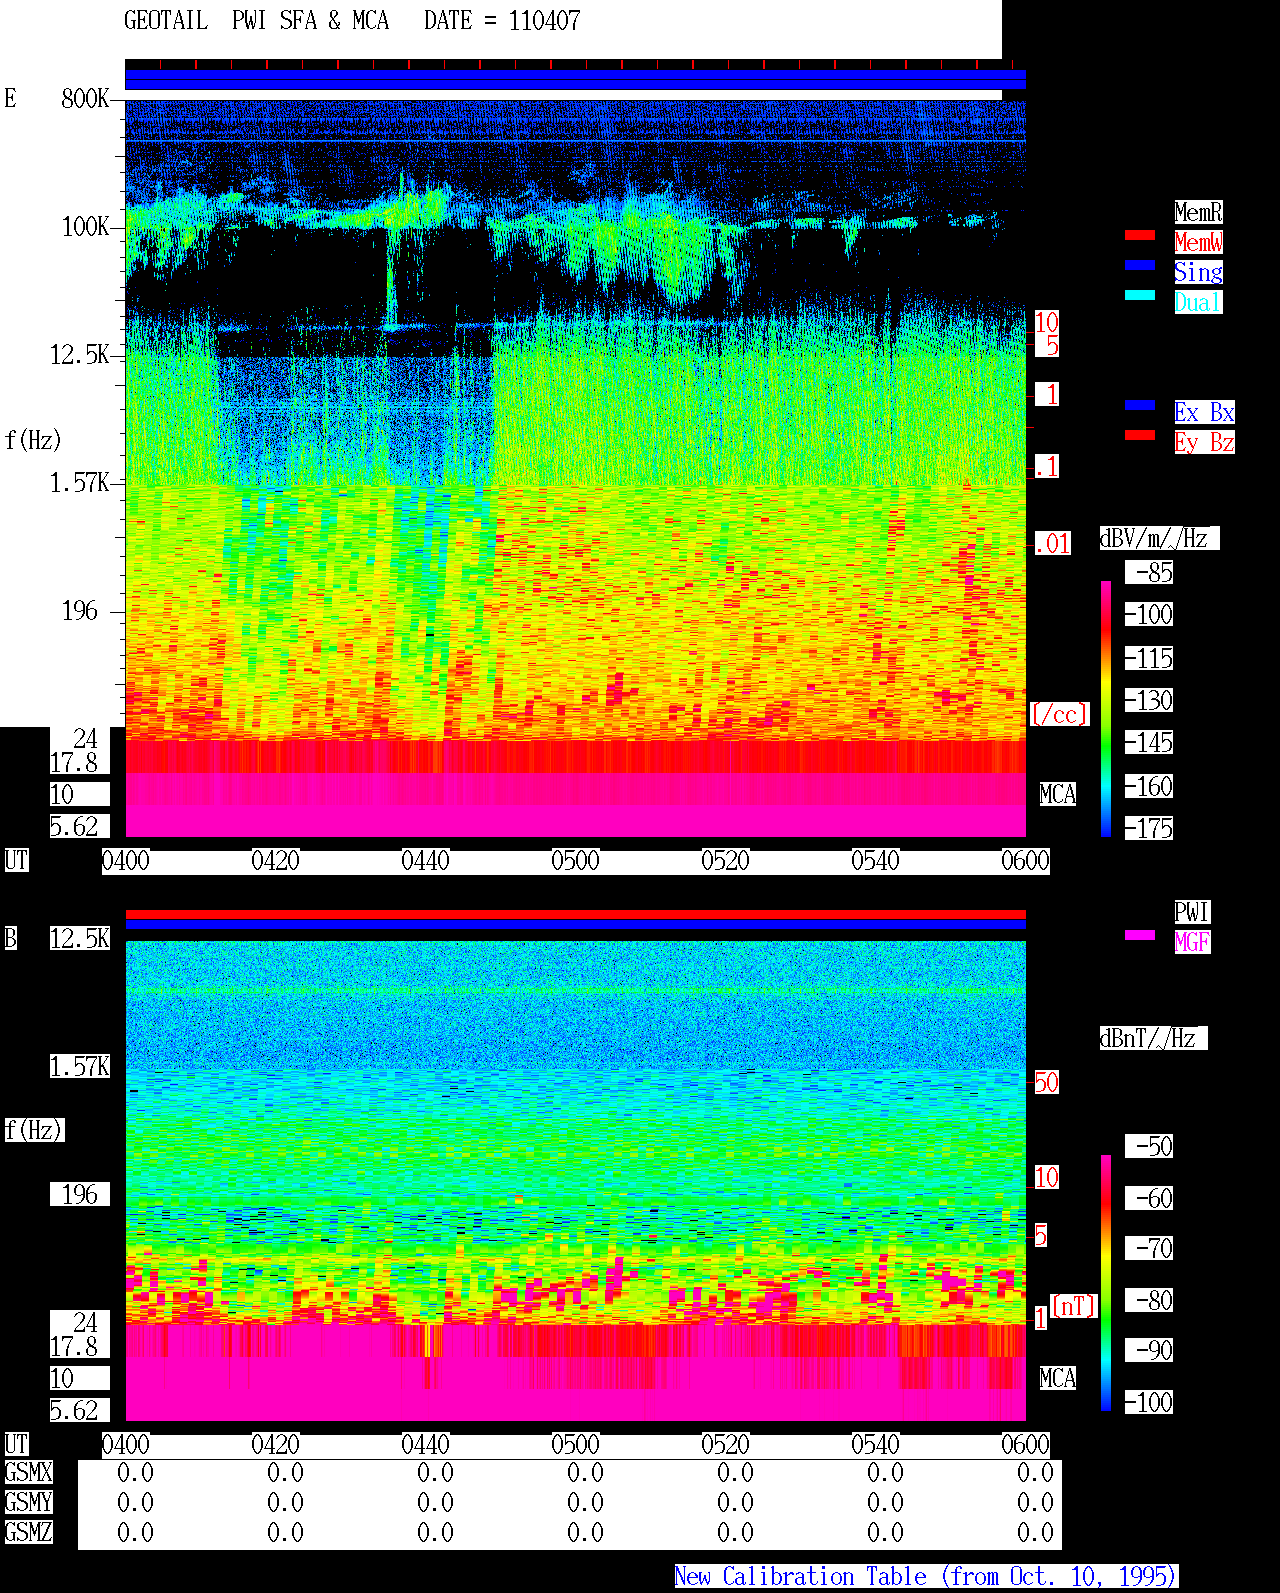Viewport: 1280px width, 1593px height.
Task: Click the 0440 tick on upper UT axis
Action: [425, 861]
